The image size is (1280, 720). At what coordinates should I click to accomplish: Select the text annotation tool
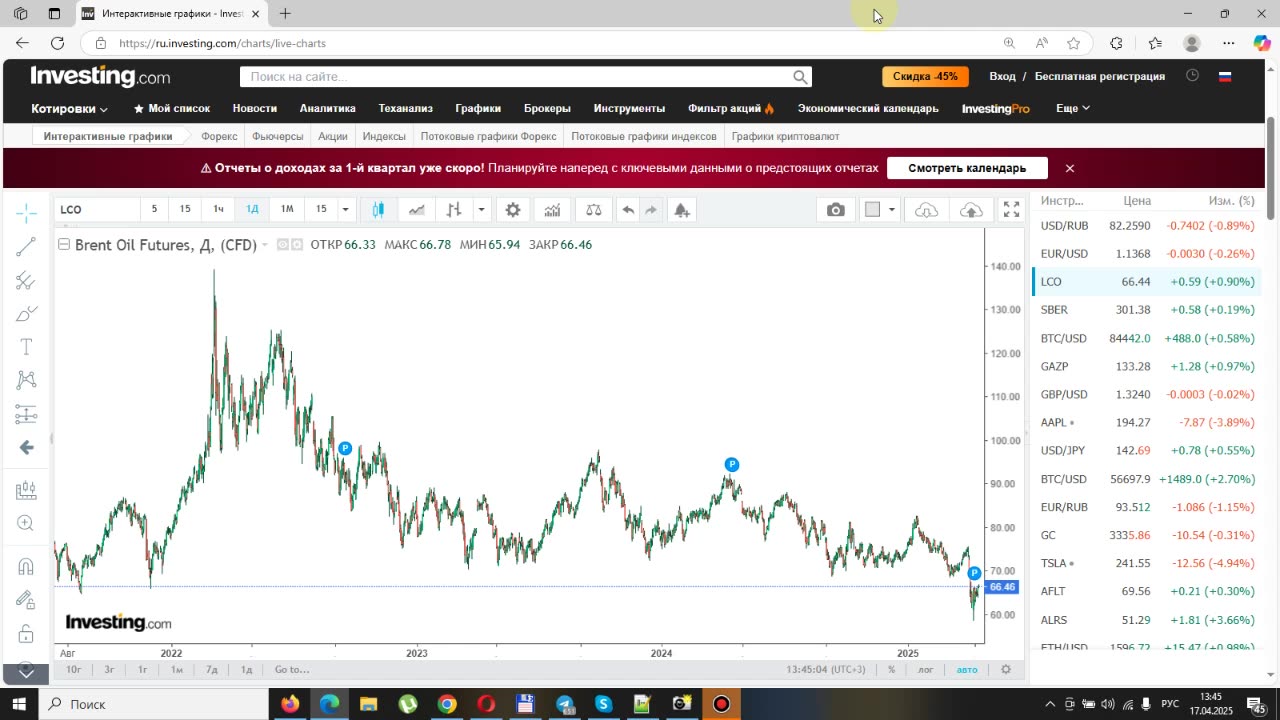point(27,347)
